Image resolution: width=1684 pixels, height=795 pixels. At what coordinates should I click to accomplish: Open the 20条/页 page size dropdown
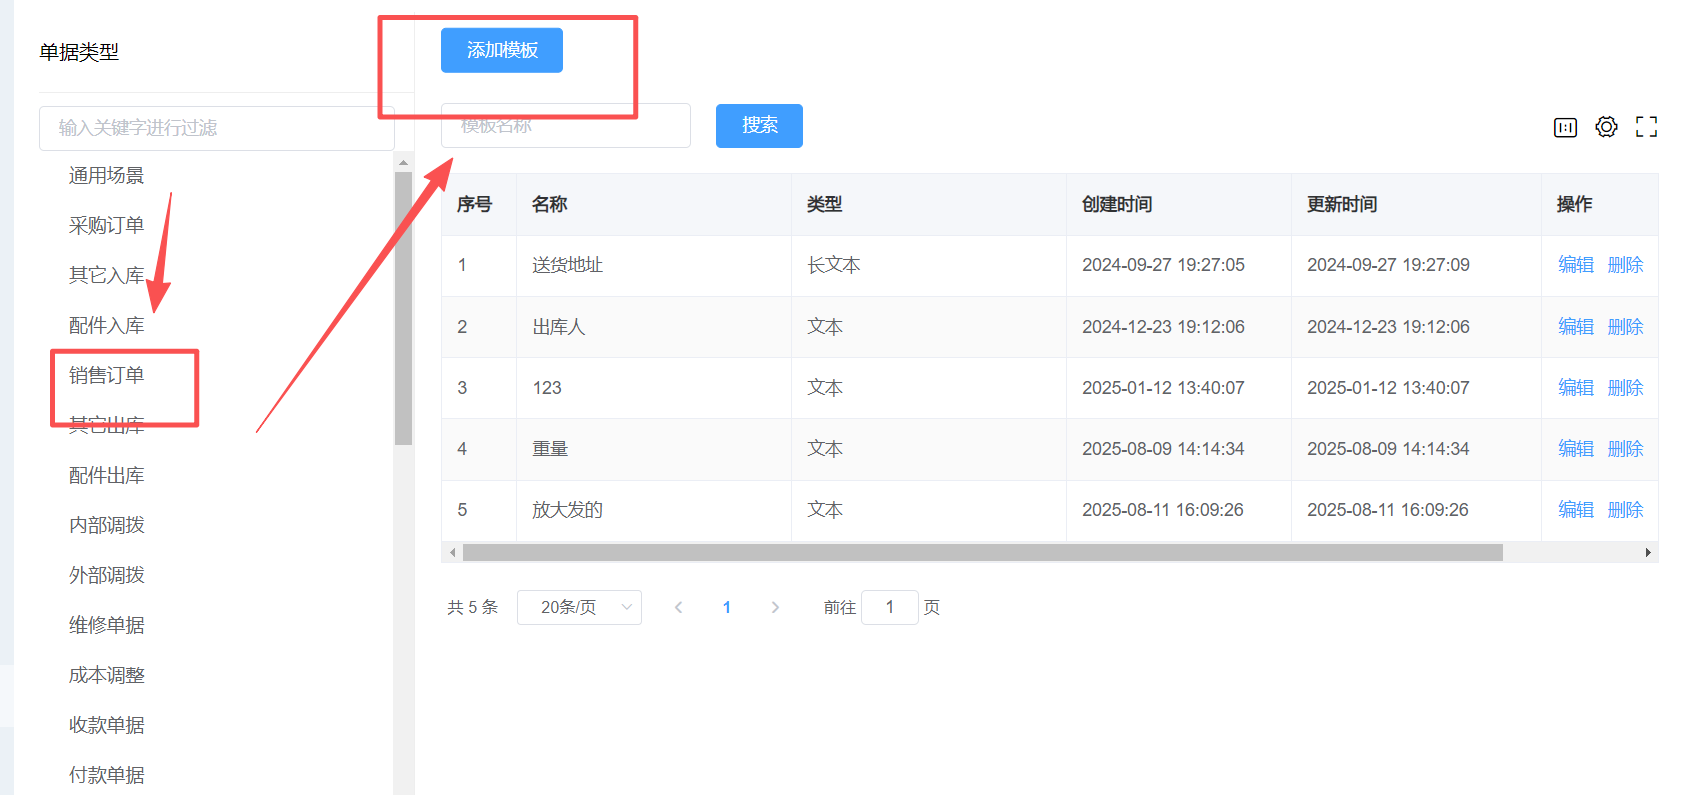point(579,607)
